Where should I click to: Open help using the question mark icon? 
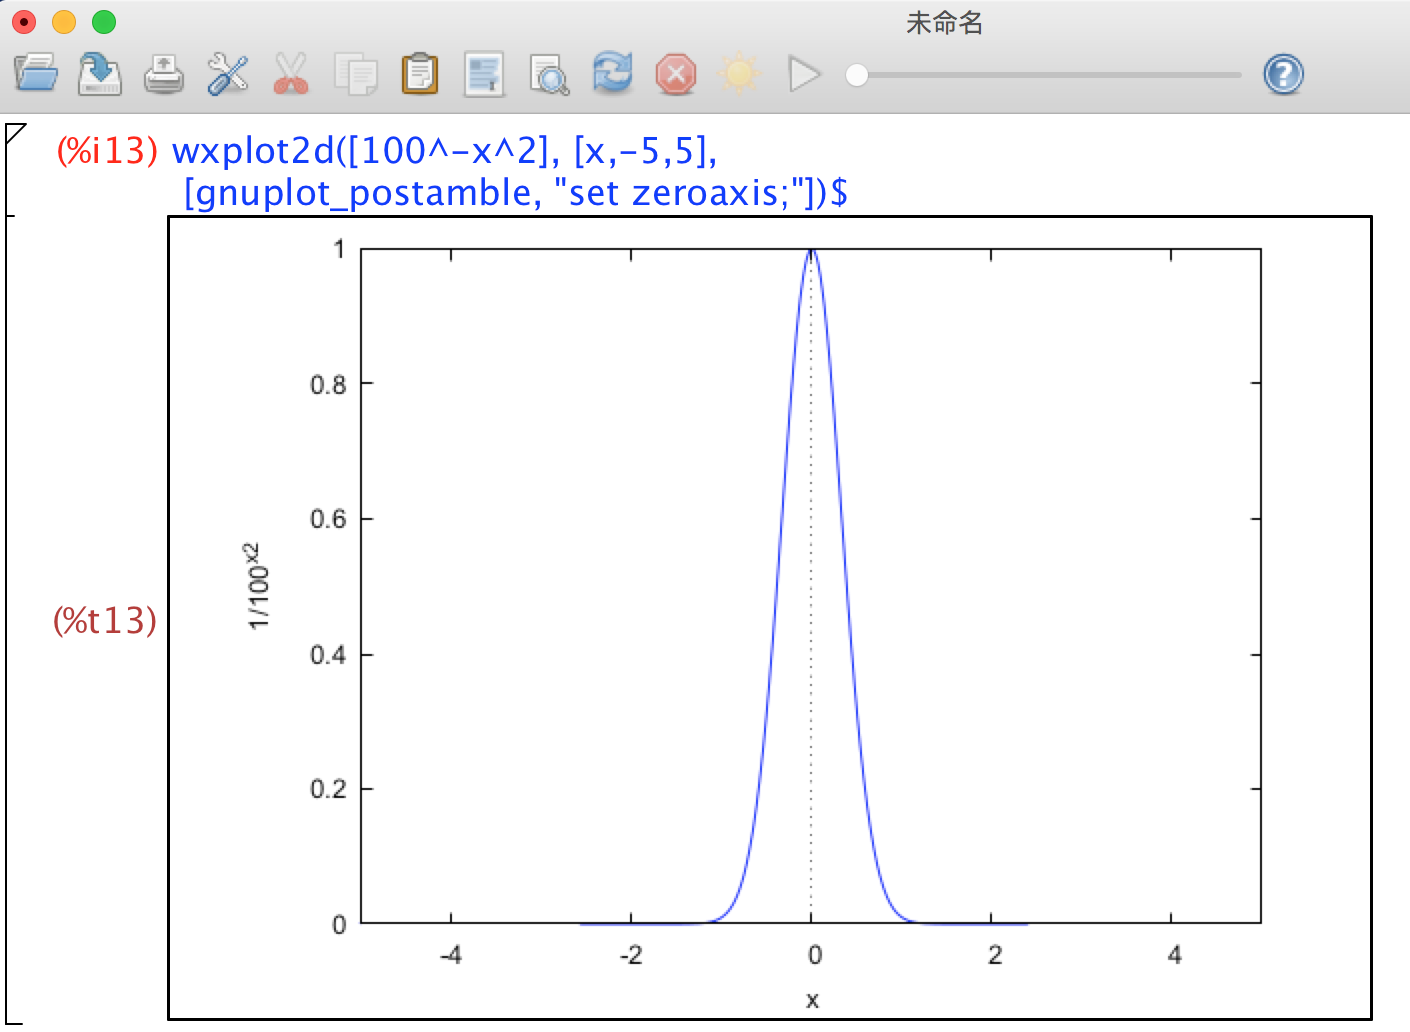point(1283,74)
